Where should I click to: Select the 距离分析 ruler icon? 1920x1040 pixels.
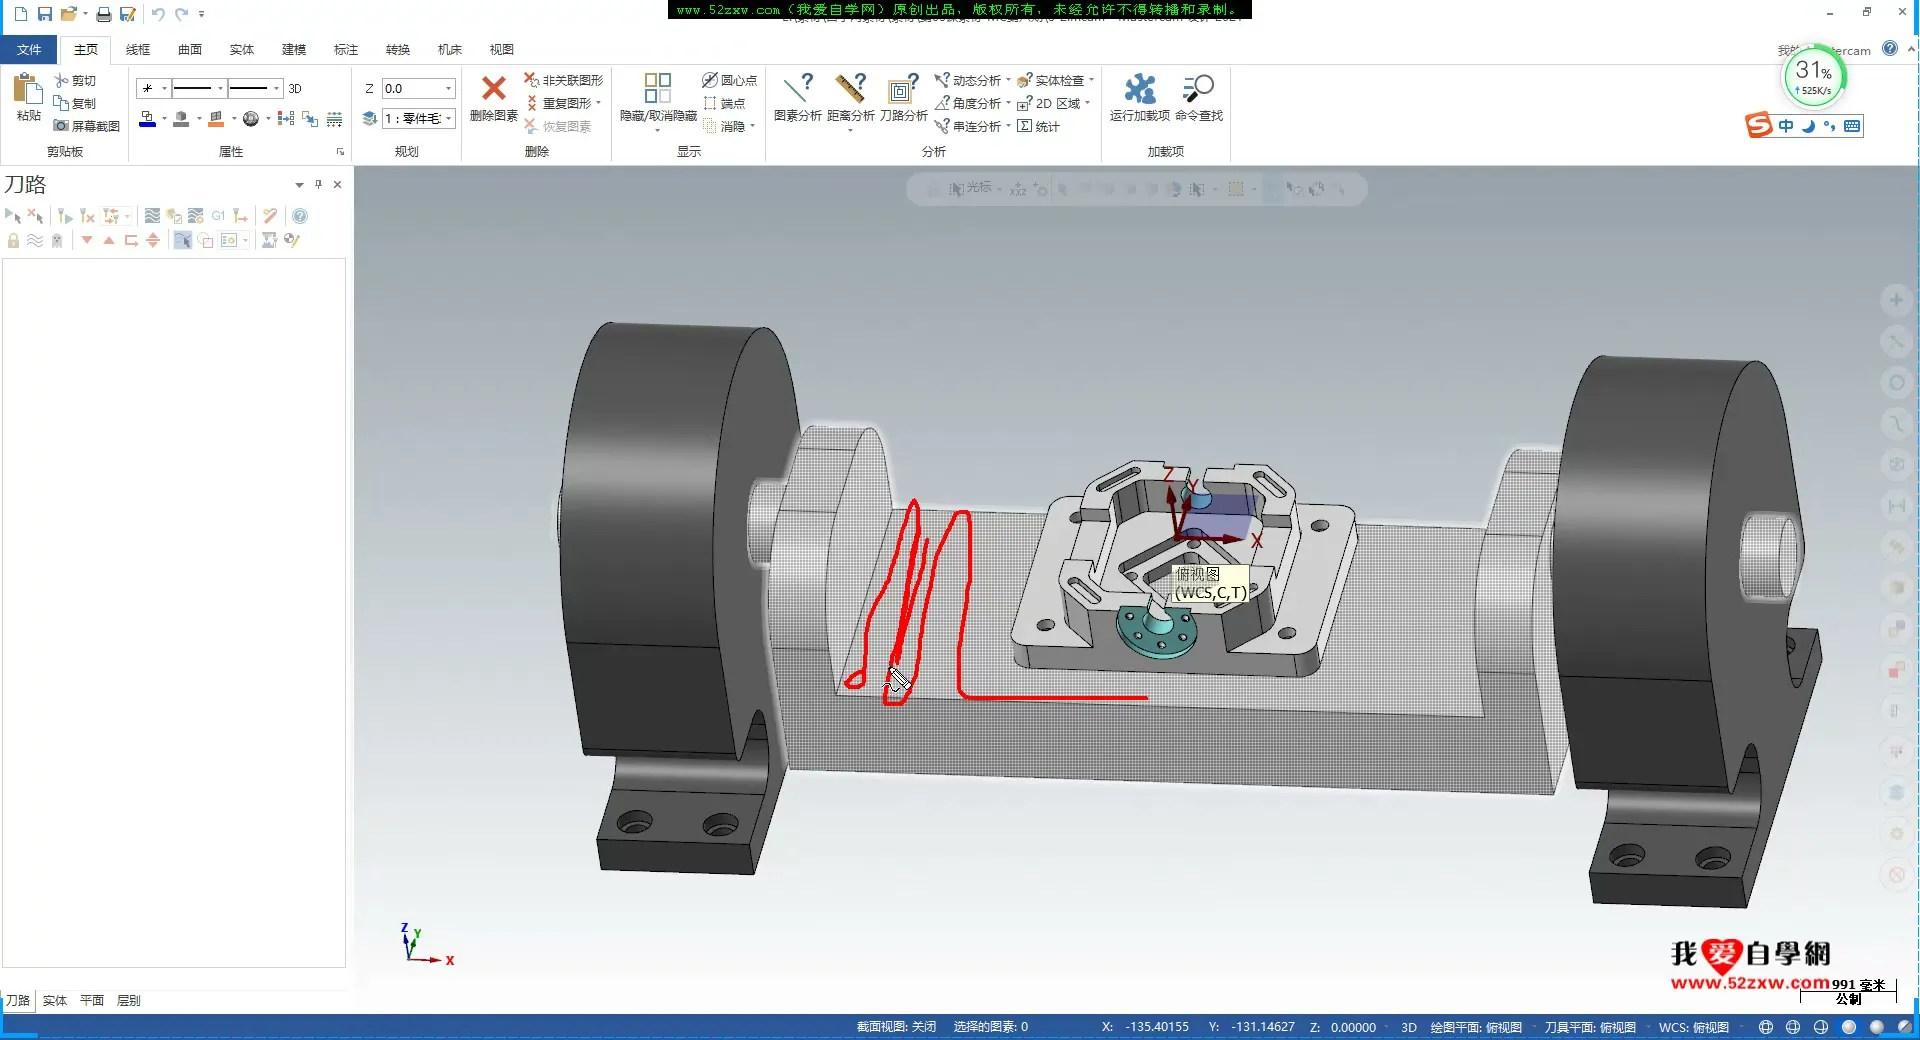click(x=850, y=89)
